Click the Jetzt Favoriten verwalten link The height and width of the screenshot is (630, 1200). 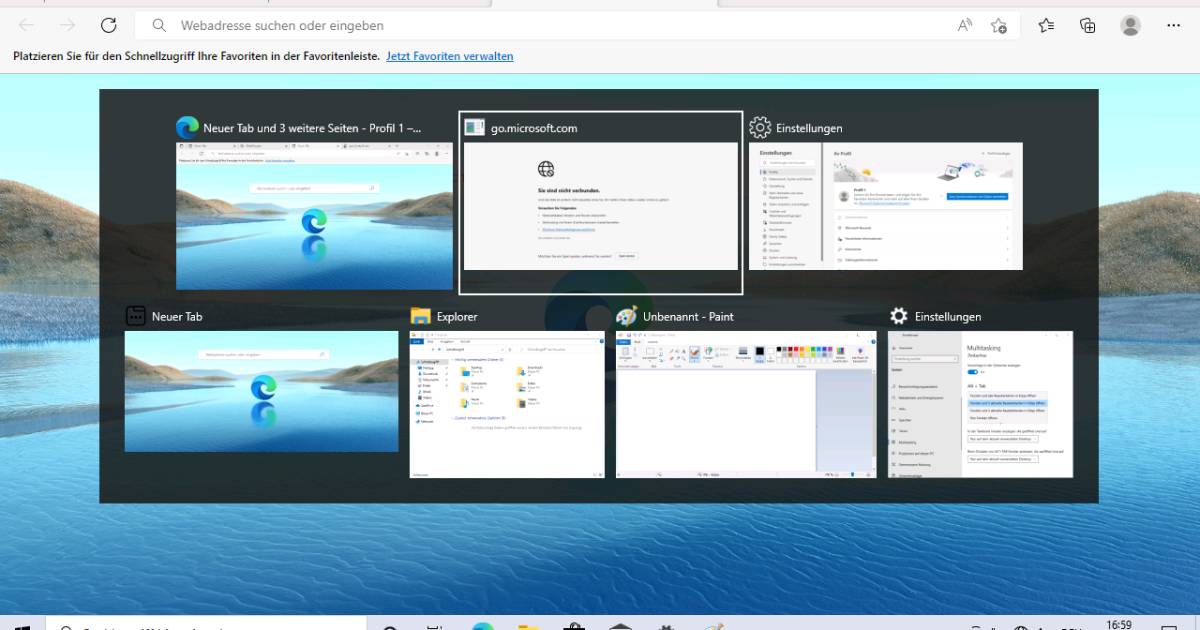(x=449, y=56)
